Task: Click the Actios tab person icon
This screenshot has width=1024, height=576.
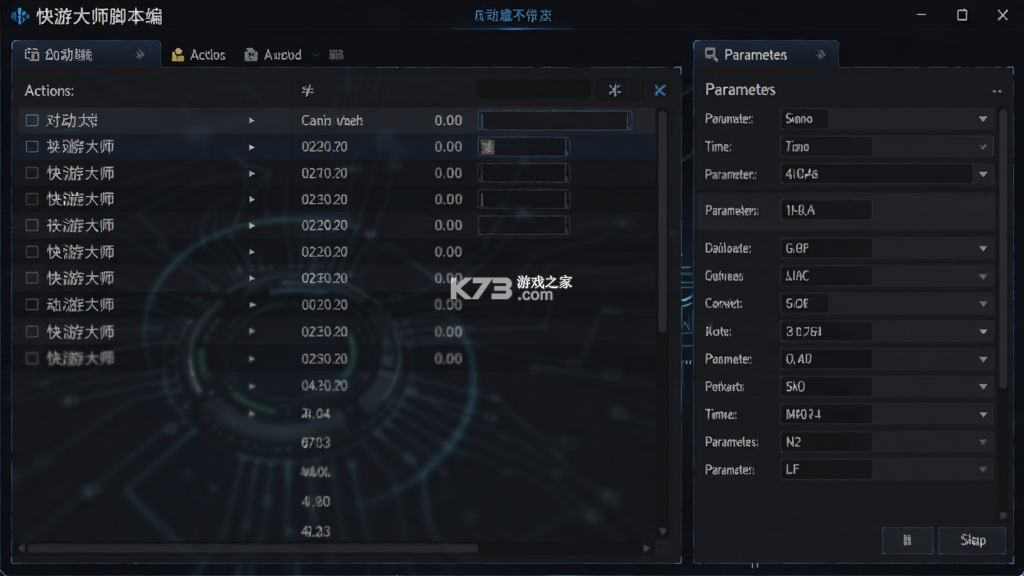Action: pos(178,55)
